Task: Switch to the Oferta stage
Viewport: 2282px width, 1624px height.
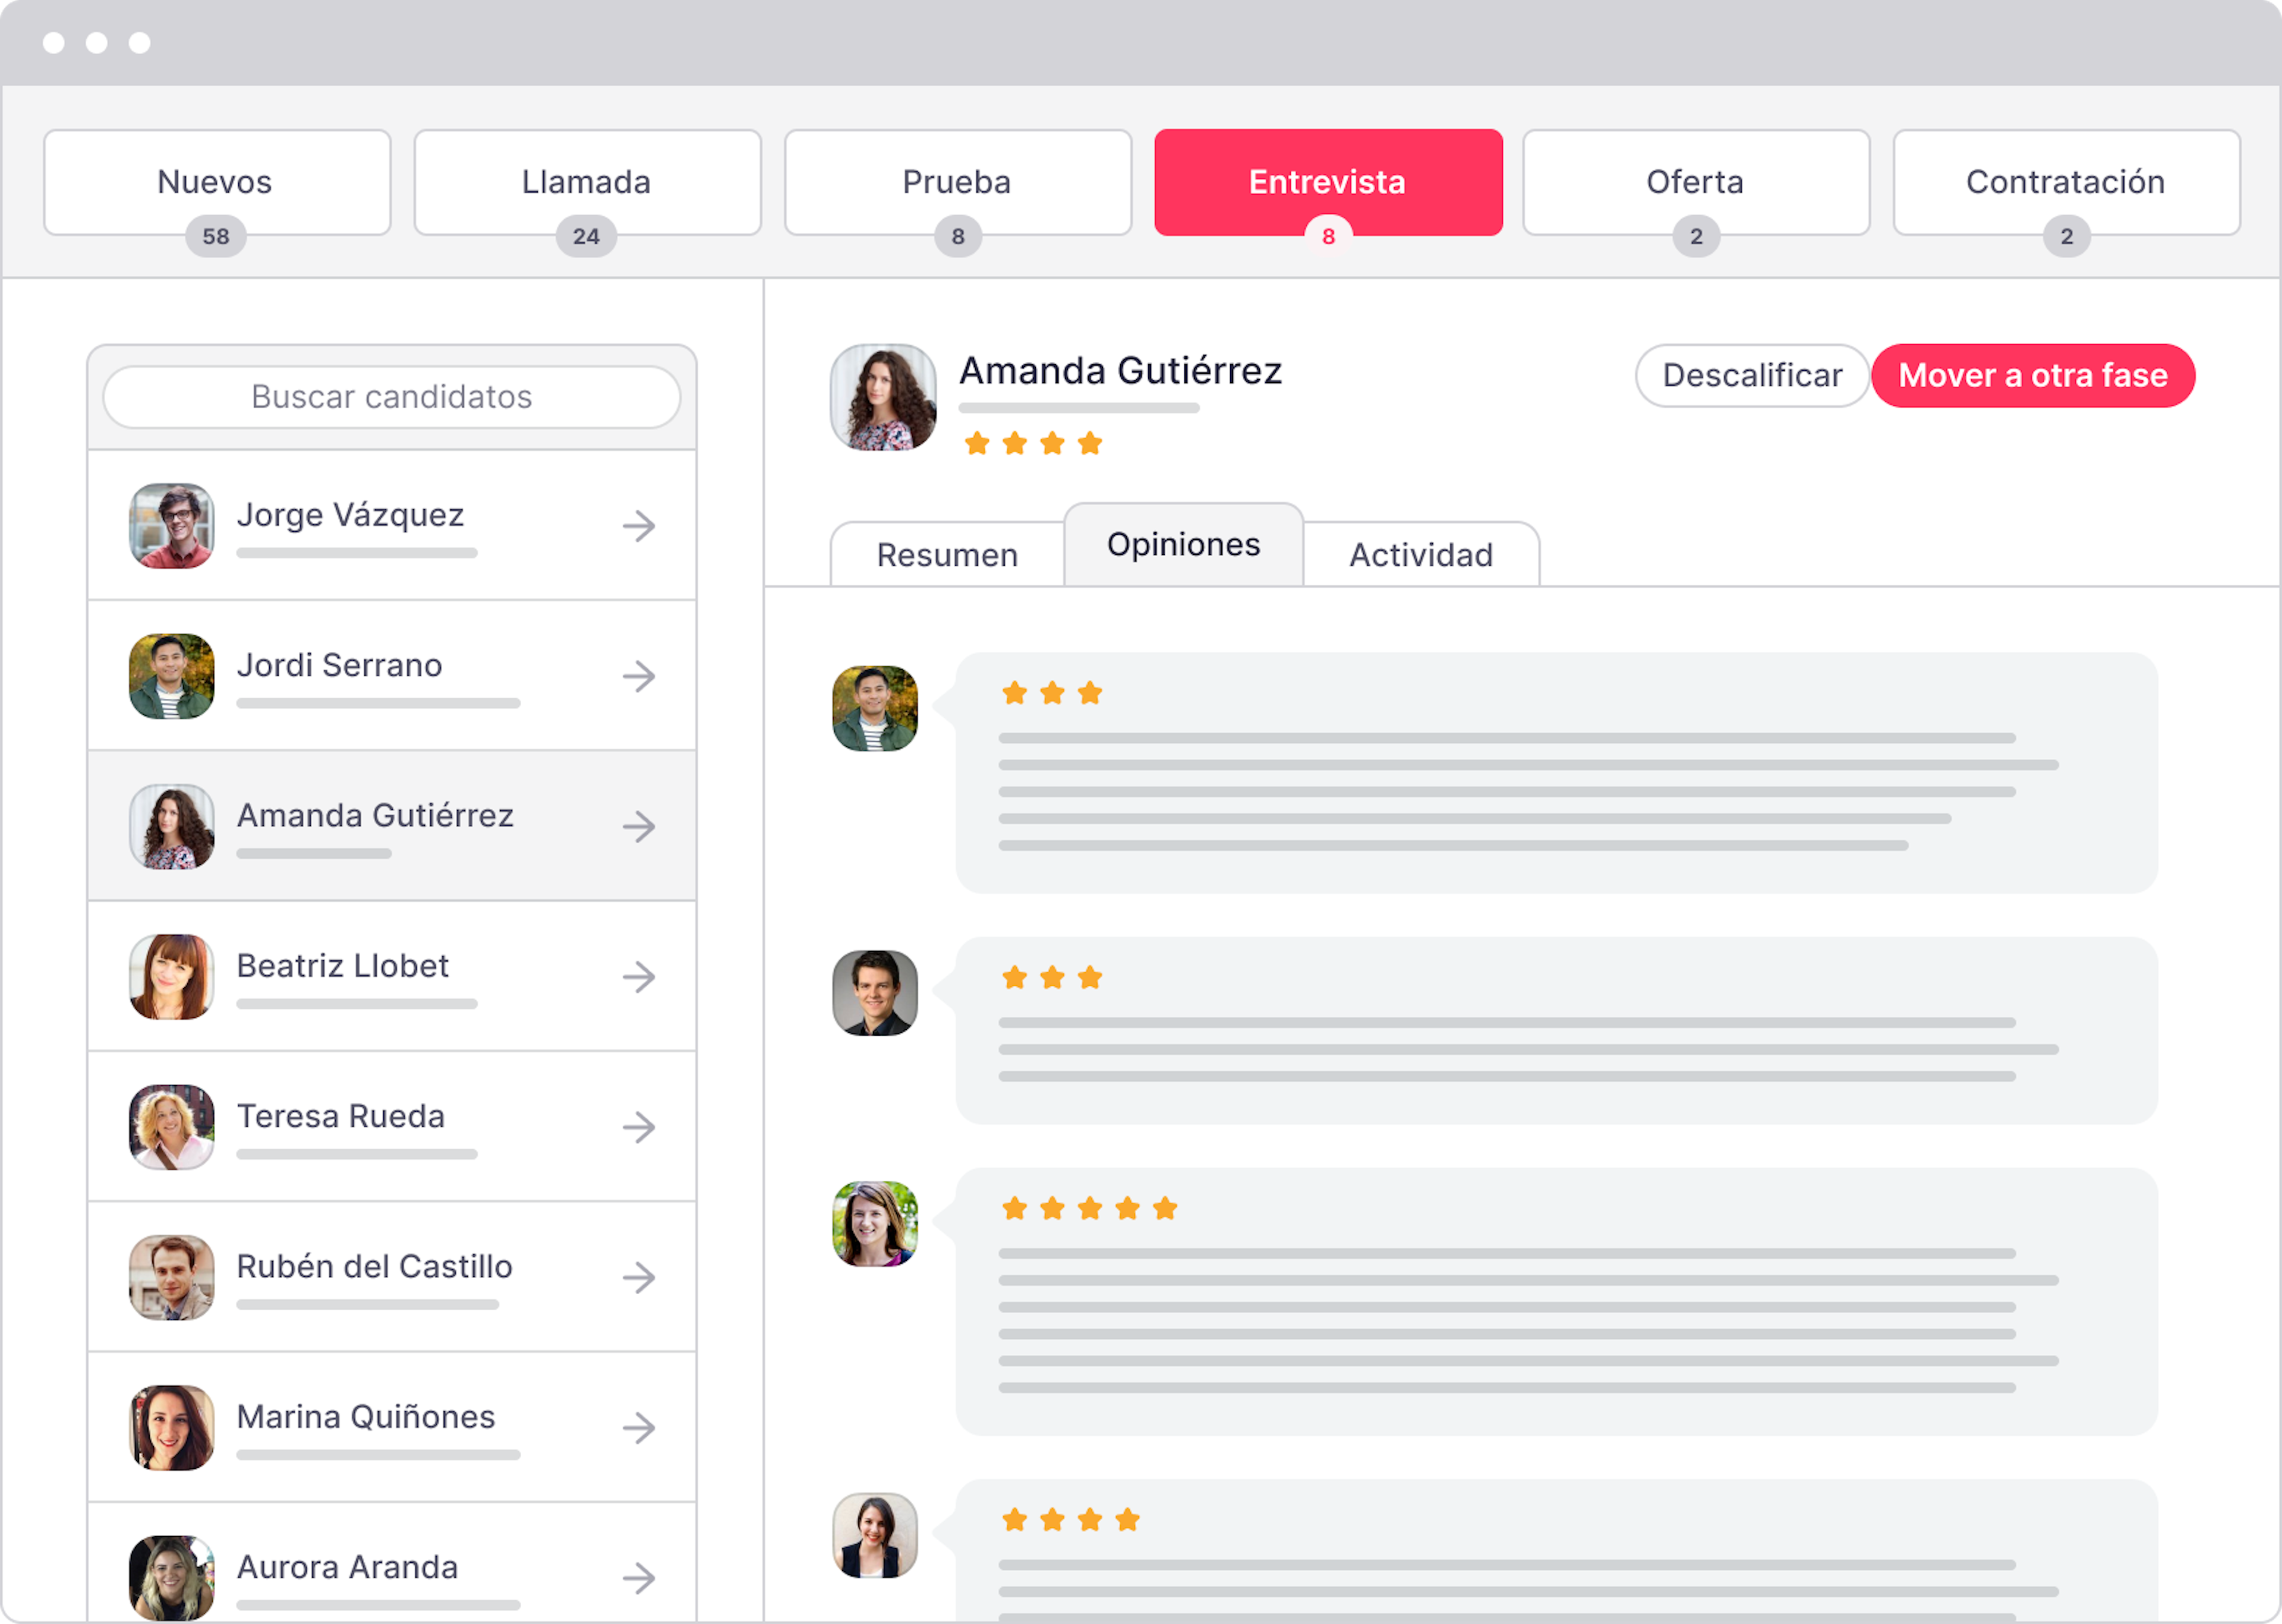Action: [x=1696, y=182]
